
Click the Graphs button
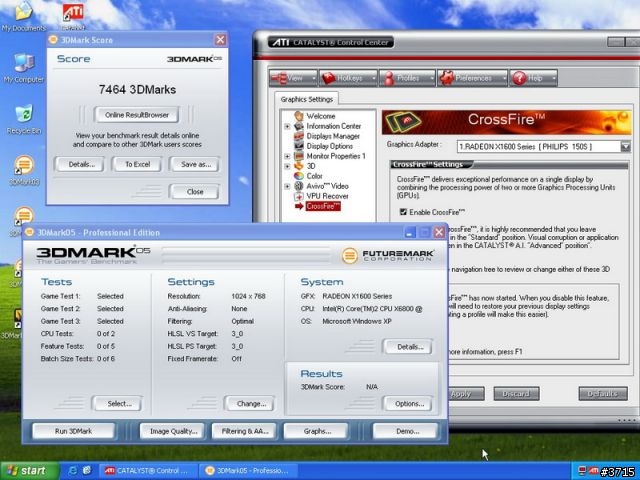[317, 431]
